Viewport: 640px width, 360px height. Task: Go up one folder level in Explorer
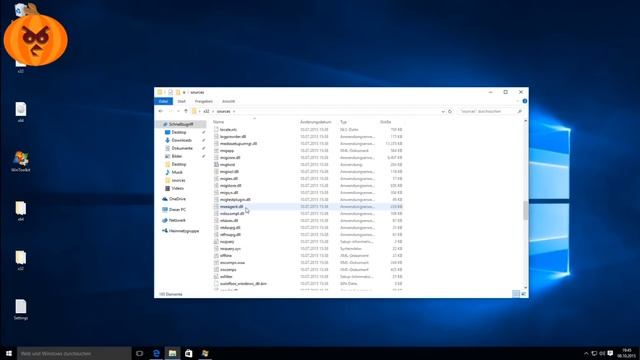tap(186, 111)
